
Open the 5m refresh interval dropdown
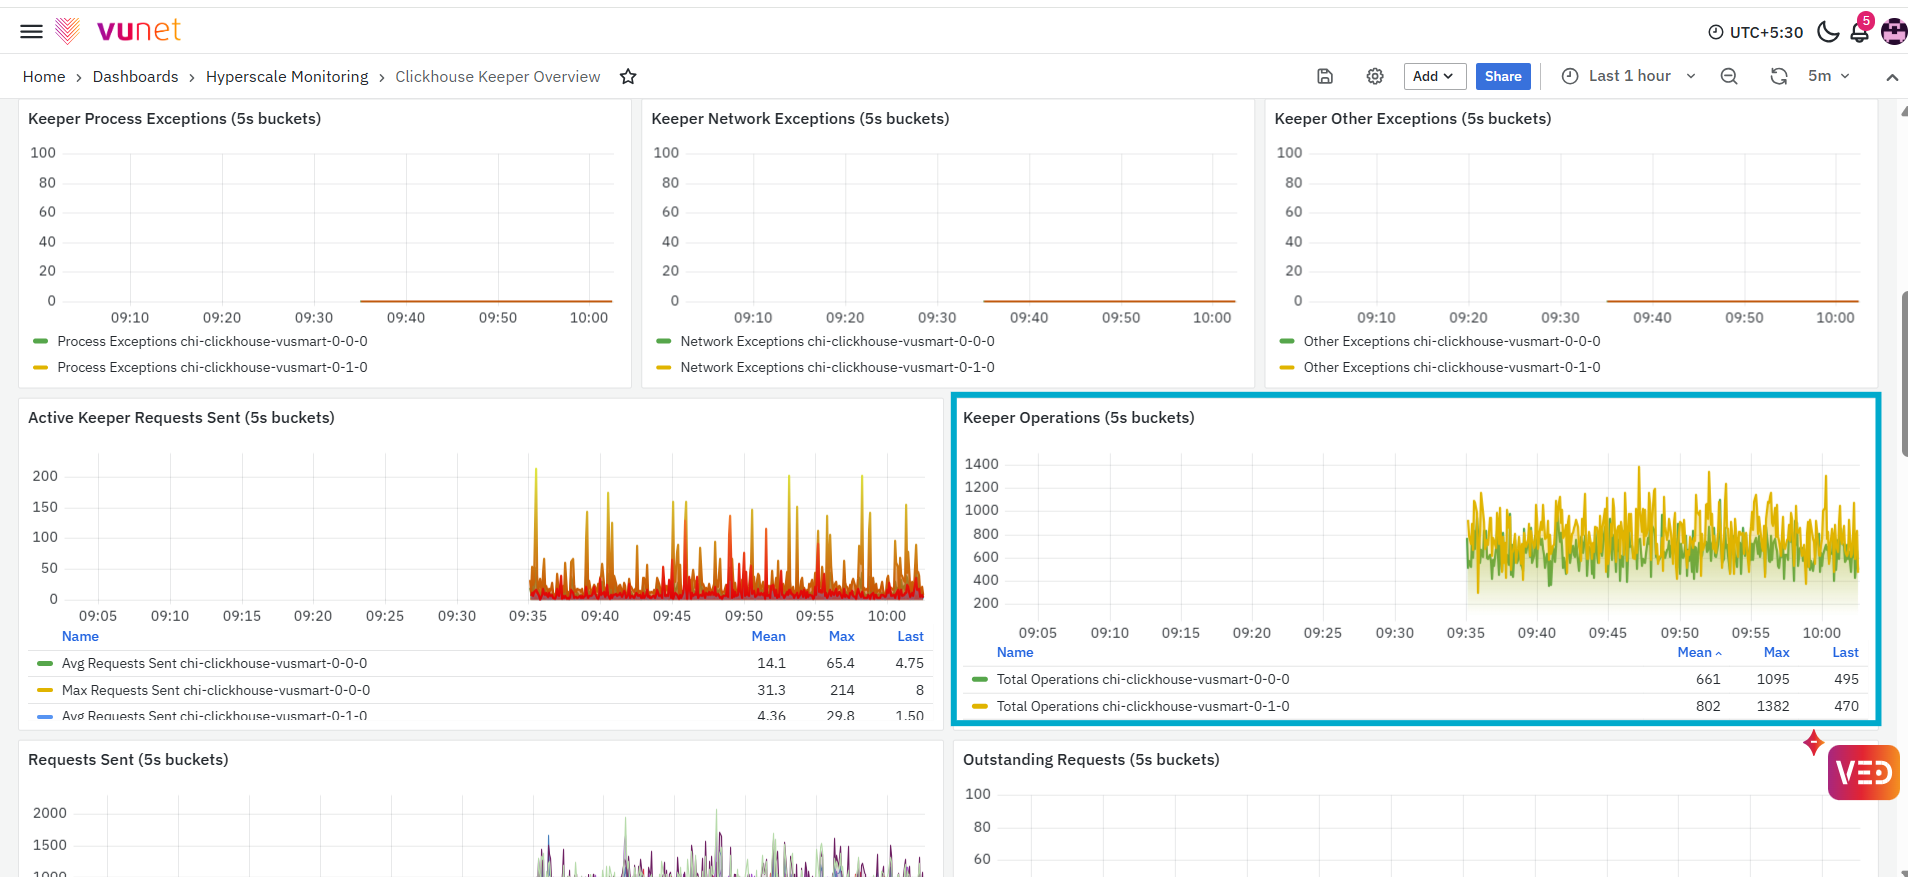point(1829,77)
